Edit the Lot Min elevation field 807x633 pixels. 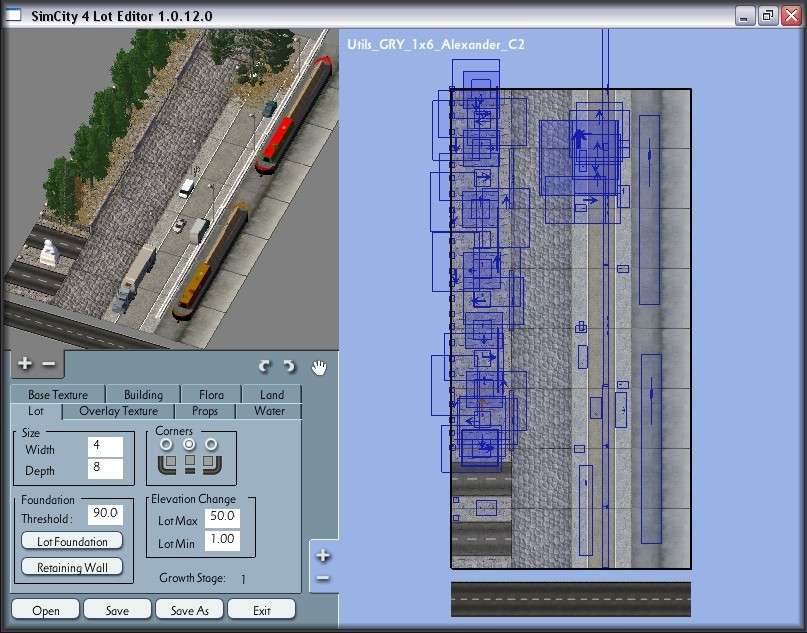(x=222, y=540)
